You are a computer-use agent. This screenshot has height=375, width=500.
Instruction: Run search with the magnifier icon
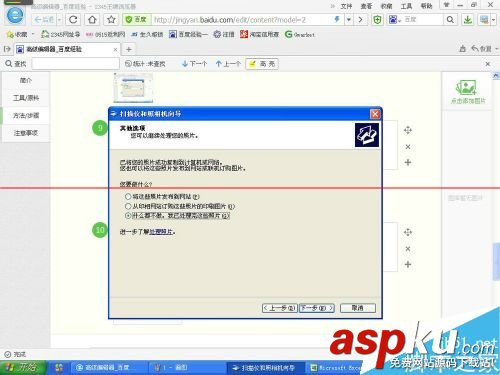coord(450,20)
